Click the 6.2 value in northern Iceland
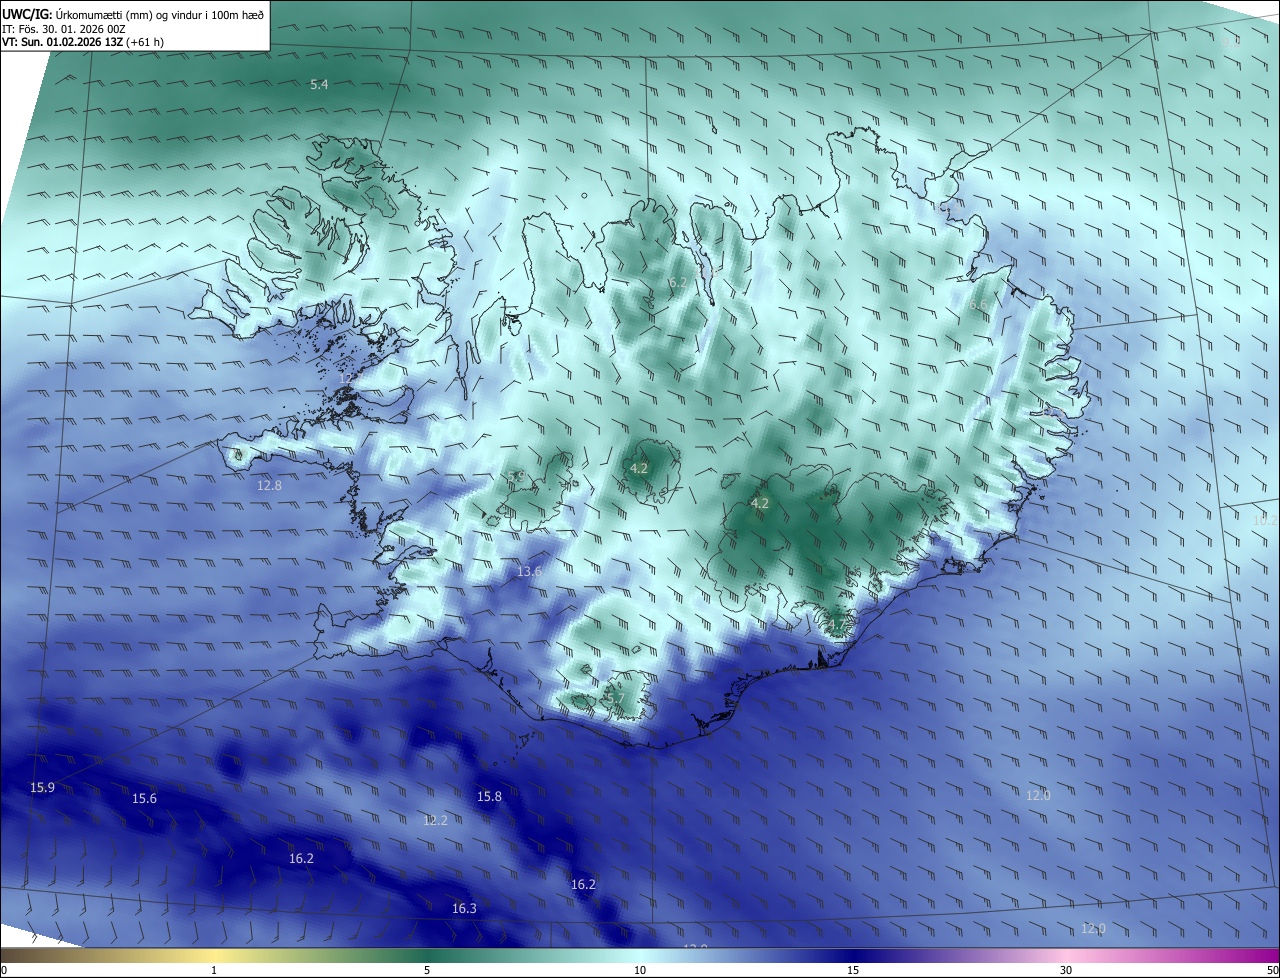Image resolution: width=1280 pixels, height=978 pixels. point(678,283)
